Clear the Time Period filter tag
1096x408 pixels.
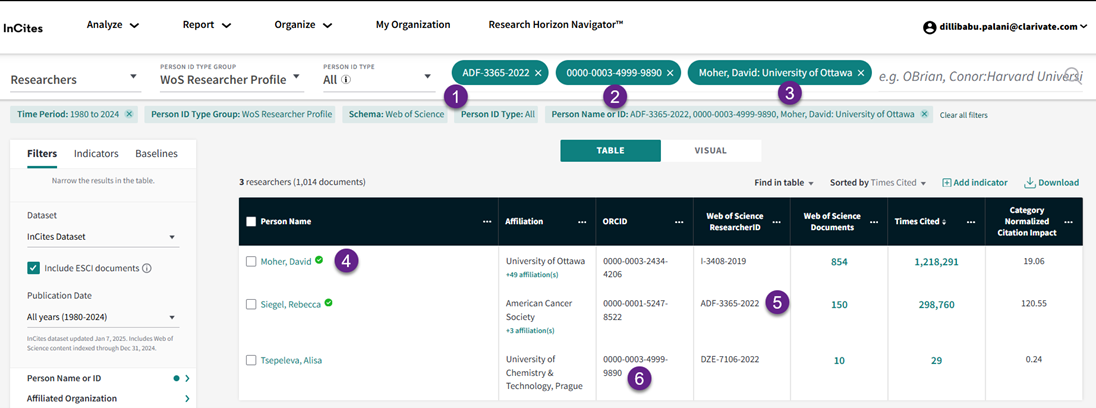(x=129, y=114)
